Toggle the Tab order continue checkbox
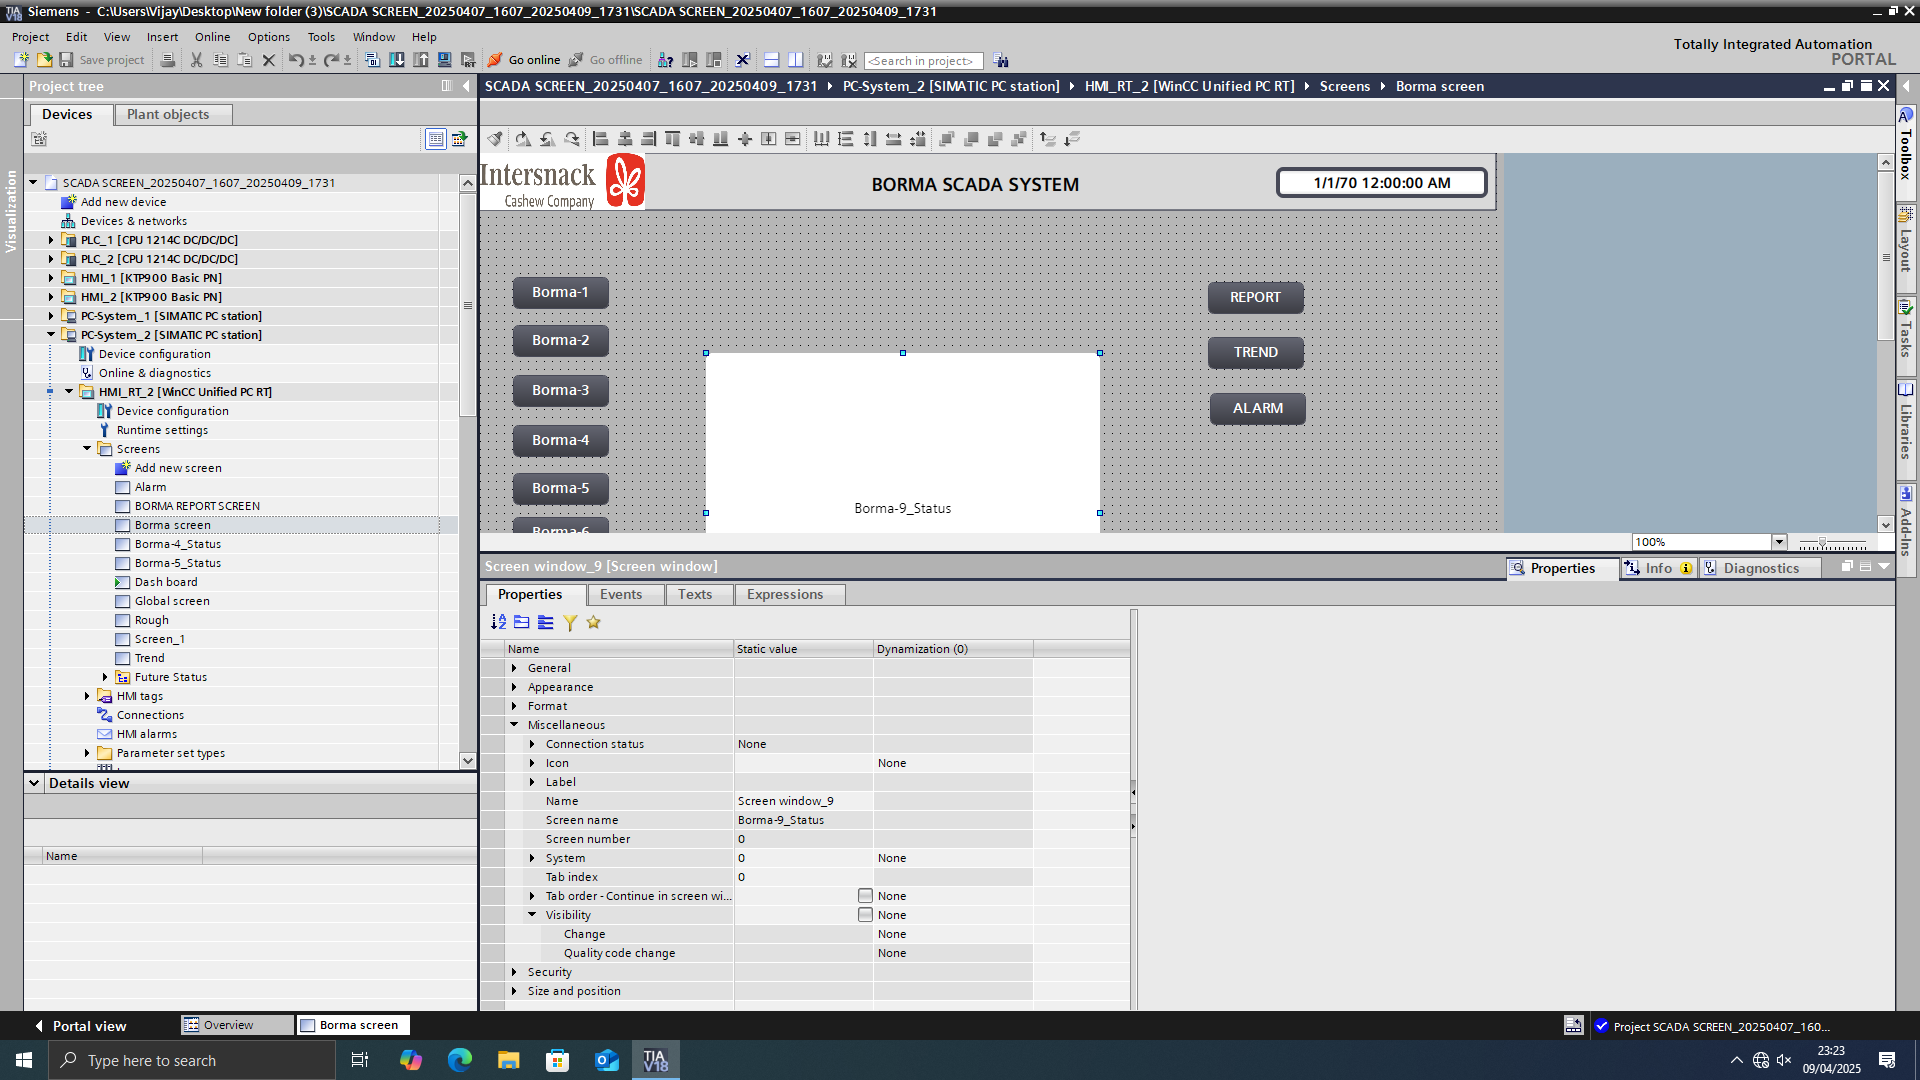 865,896
